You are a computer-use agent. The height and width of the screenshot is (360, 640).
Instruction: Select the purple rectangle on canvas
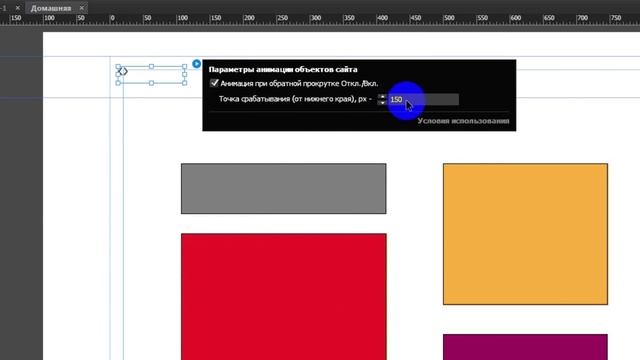(525, 347)
